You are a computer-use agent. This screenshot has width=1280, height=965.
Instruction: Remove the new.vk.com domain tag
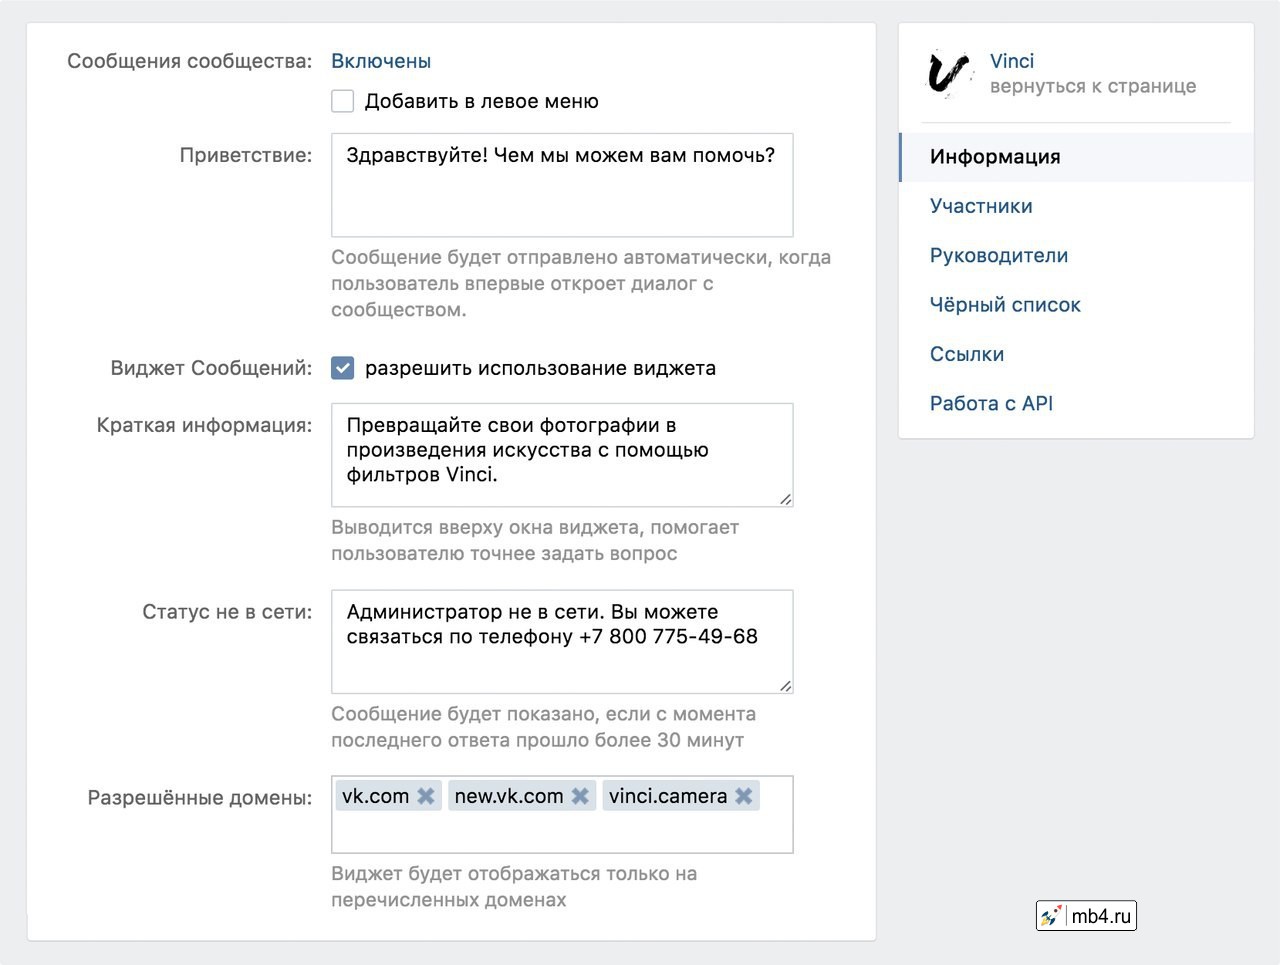[580, 796]
